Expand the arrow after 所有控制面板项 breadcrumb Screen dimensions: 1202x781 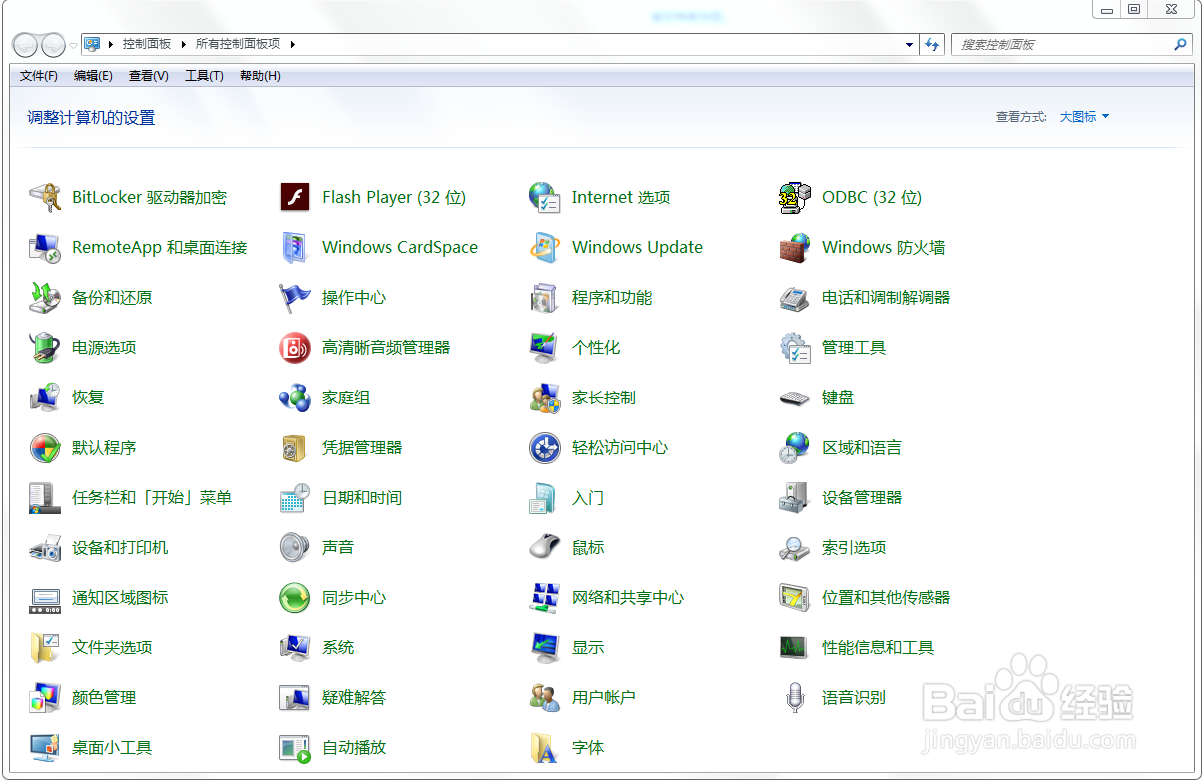pos(293,44)
